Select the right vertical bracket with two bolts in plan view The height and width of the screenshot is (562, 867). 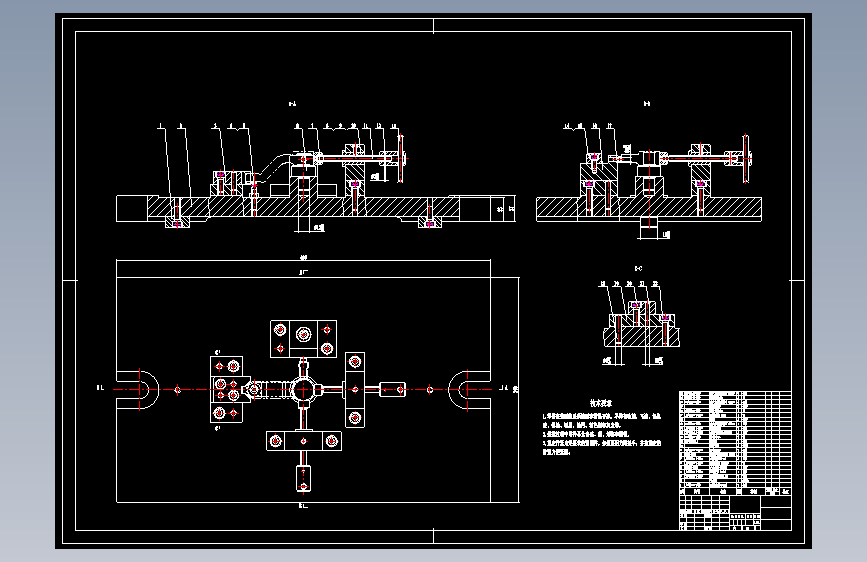coord(354,390)
